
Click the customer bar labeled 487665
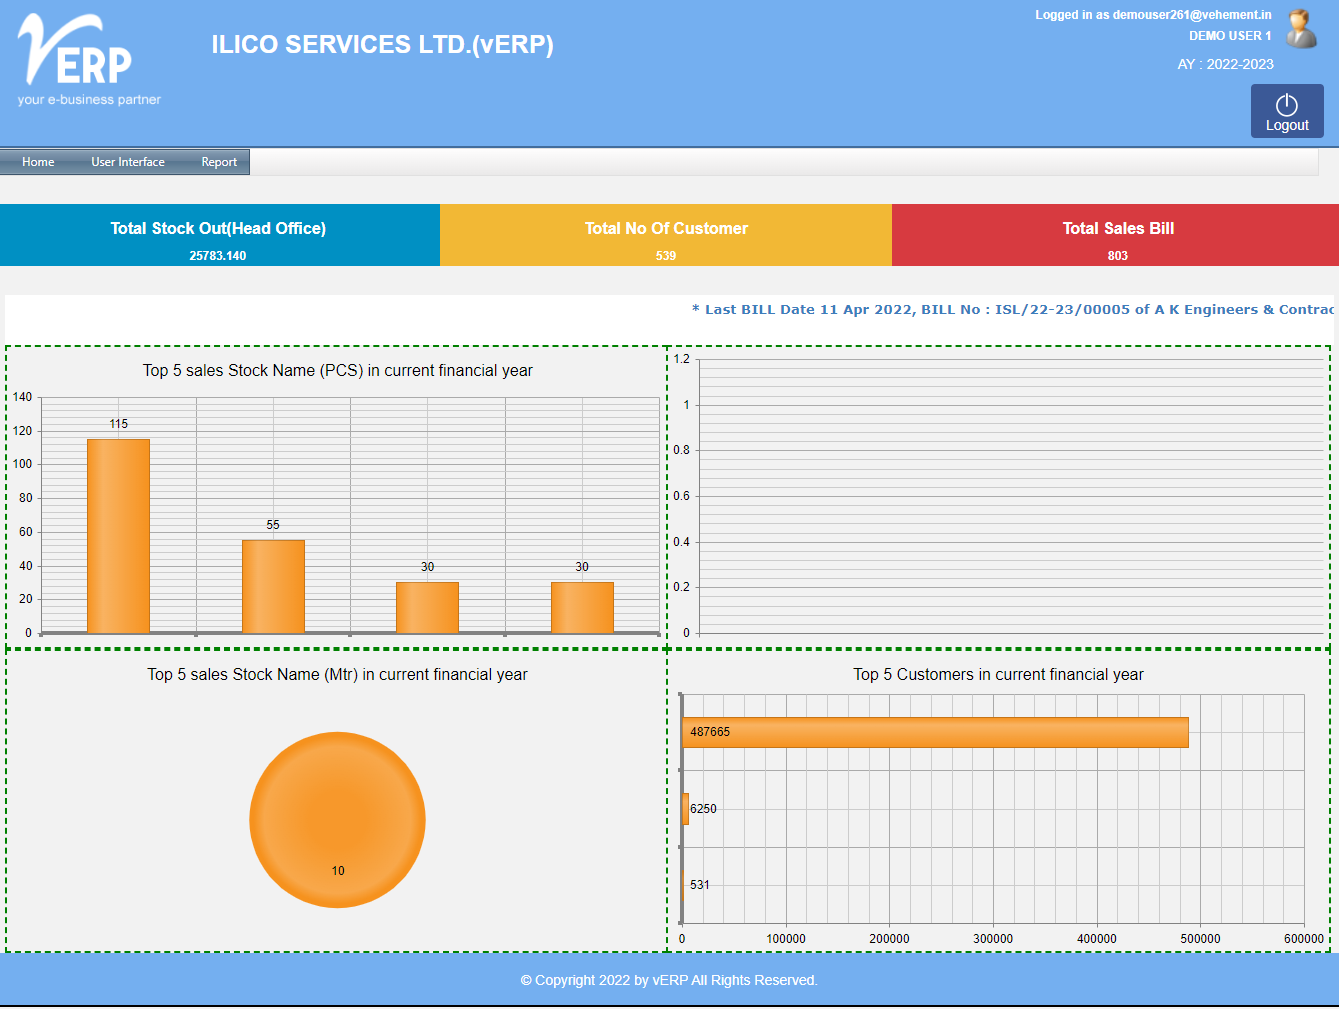[x=935, y=732]
